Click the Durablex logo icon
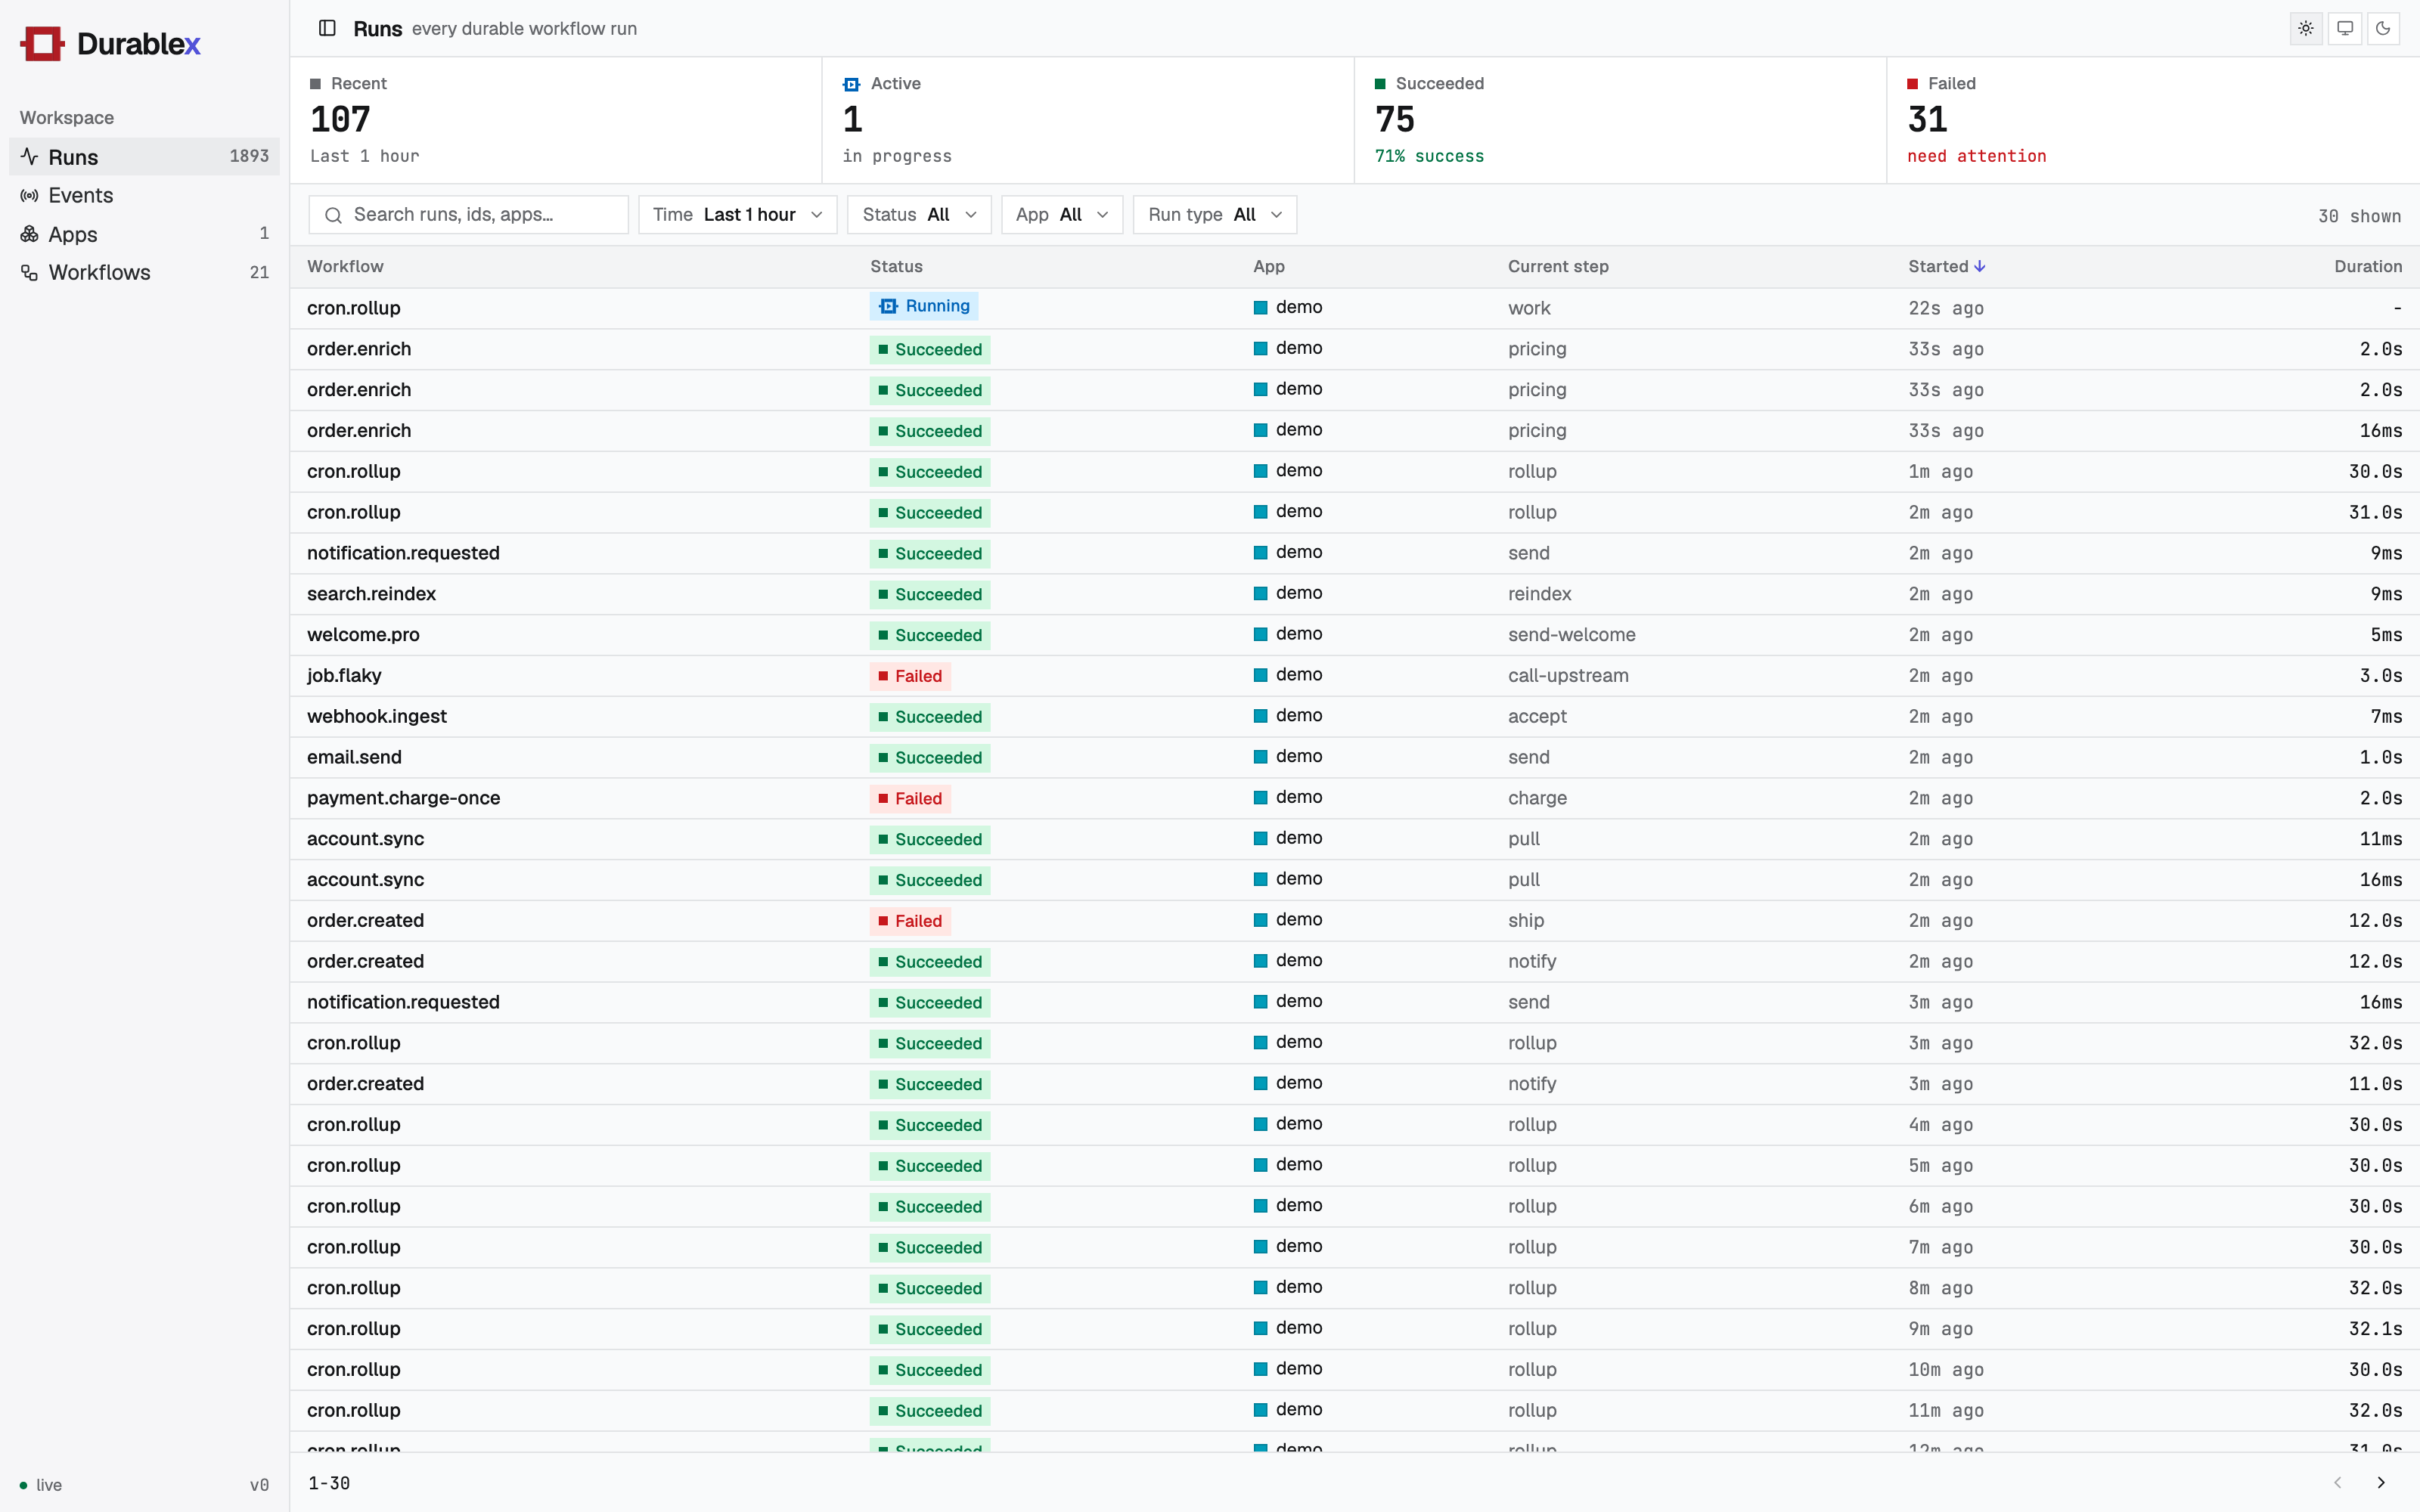The image size is (2420, 1512). 42,43
